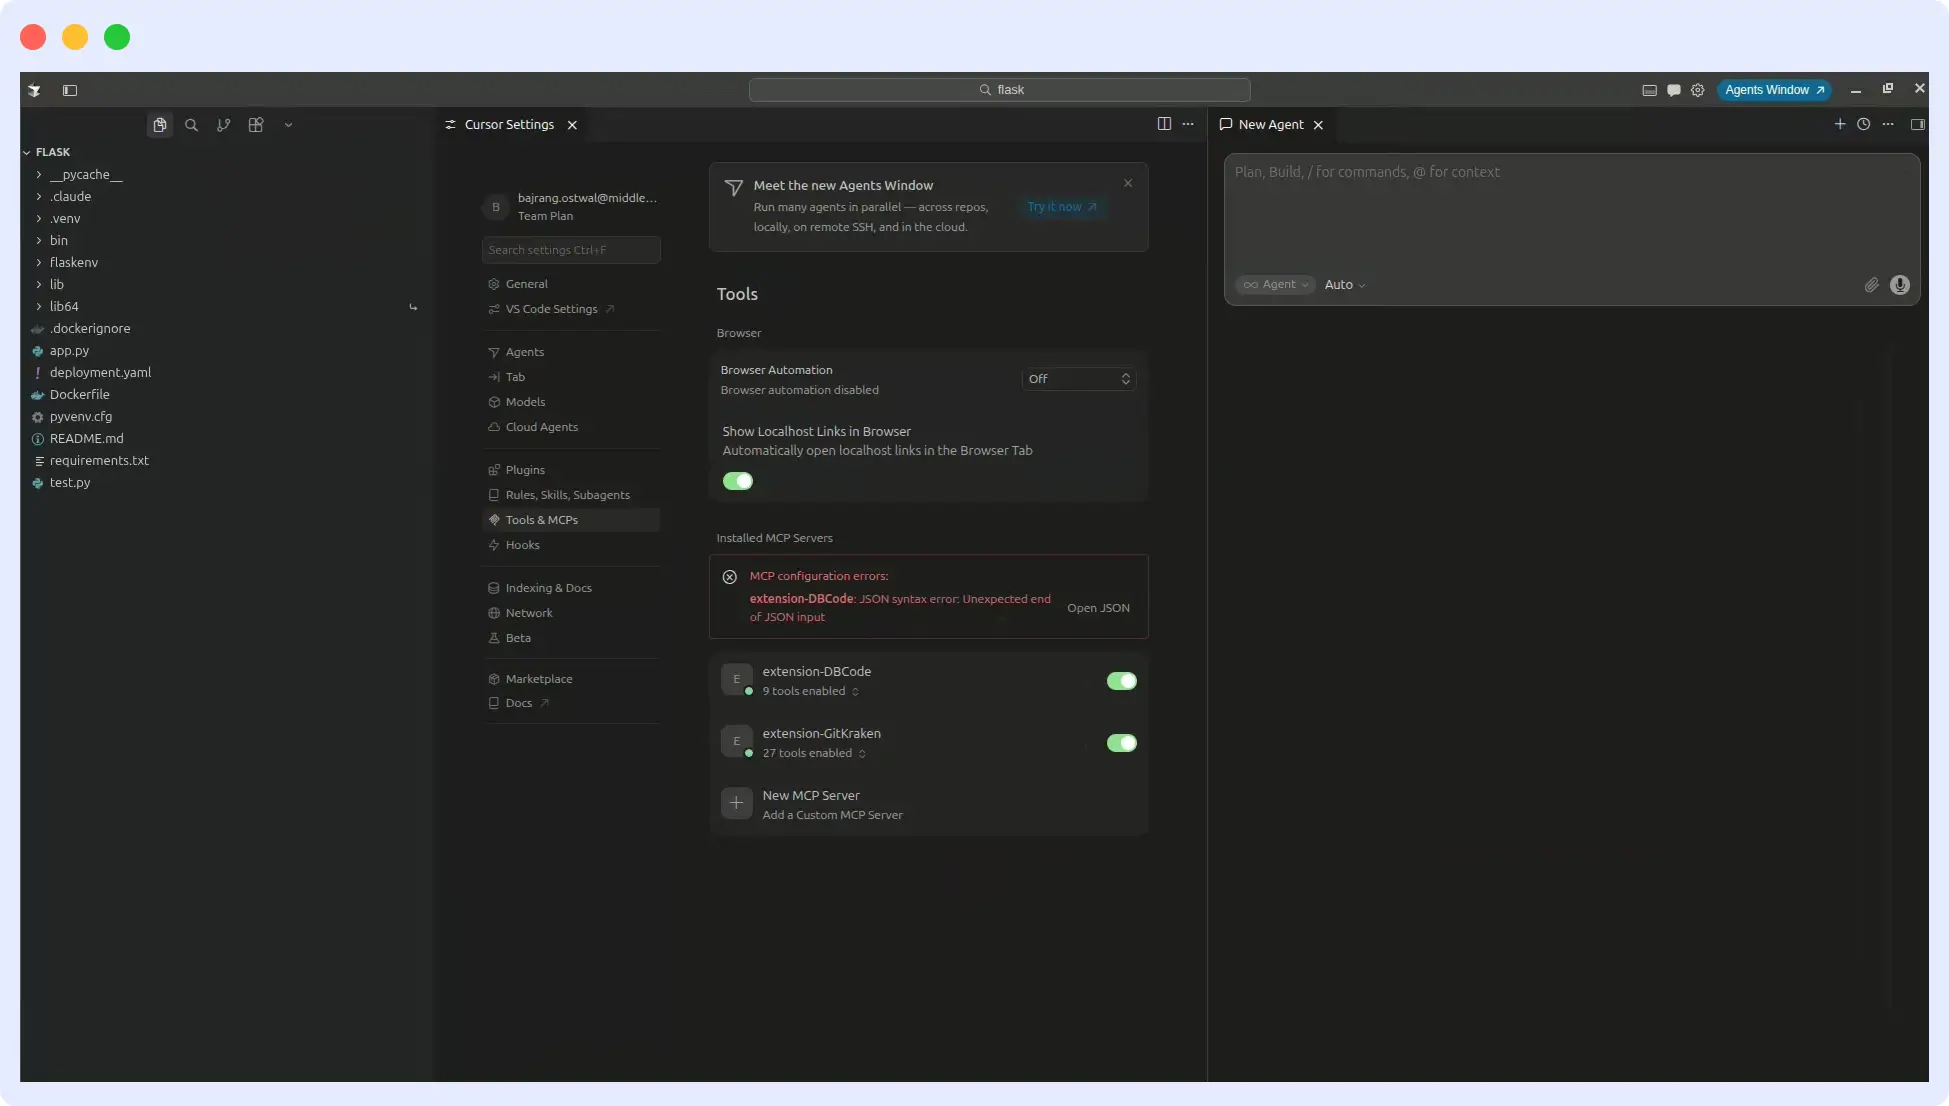The image size is (1949, 1106).
Task: Open the Agents Window button
Action: tap(1774, 90)
